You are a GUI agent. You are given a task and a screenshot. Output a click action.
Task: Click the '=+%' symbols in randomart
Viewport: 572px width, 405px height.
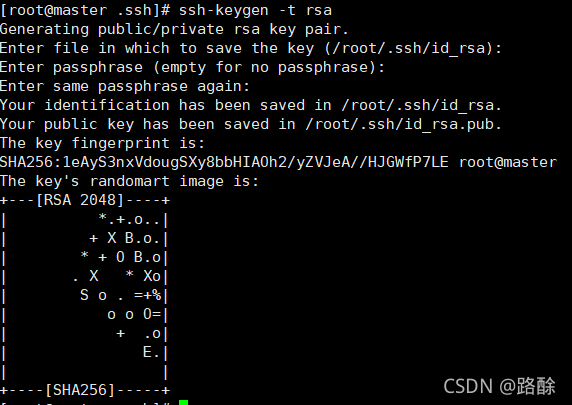pyautogui.click(x=147, y=295)
